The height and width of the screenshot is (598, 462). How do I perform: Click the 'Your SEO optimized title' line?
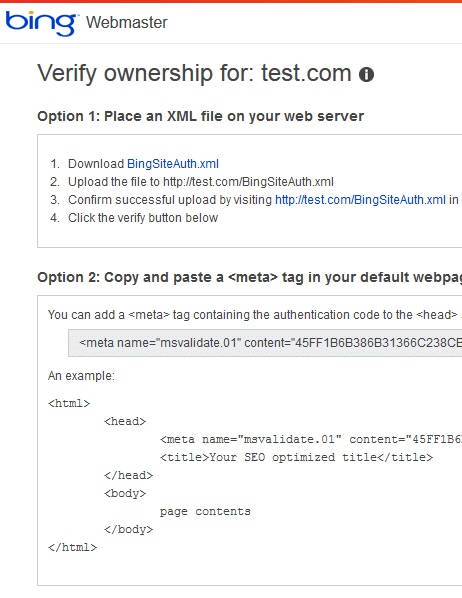pyautogui.click(x=296, y=457)
